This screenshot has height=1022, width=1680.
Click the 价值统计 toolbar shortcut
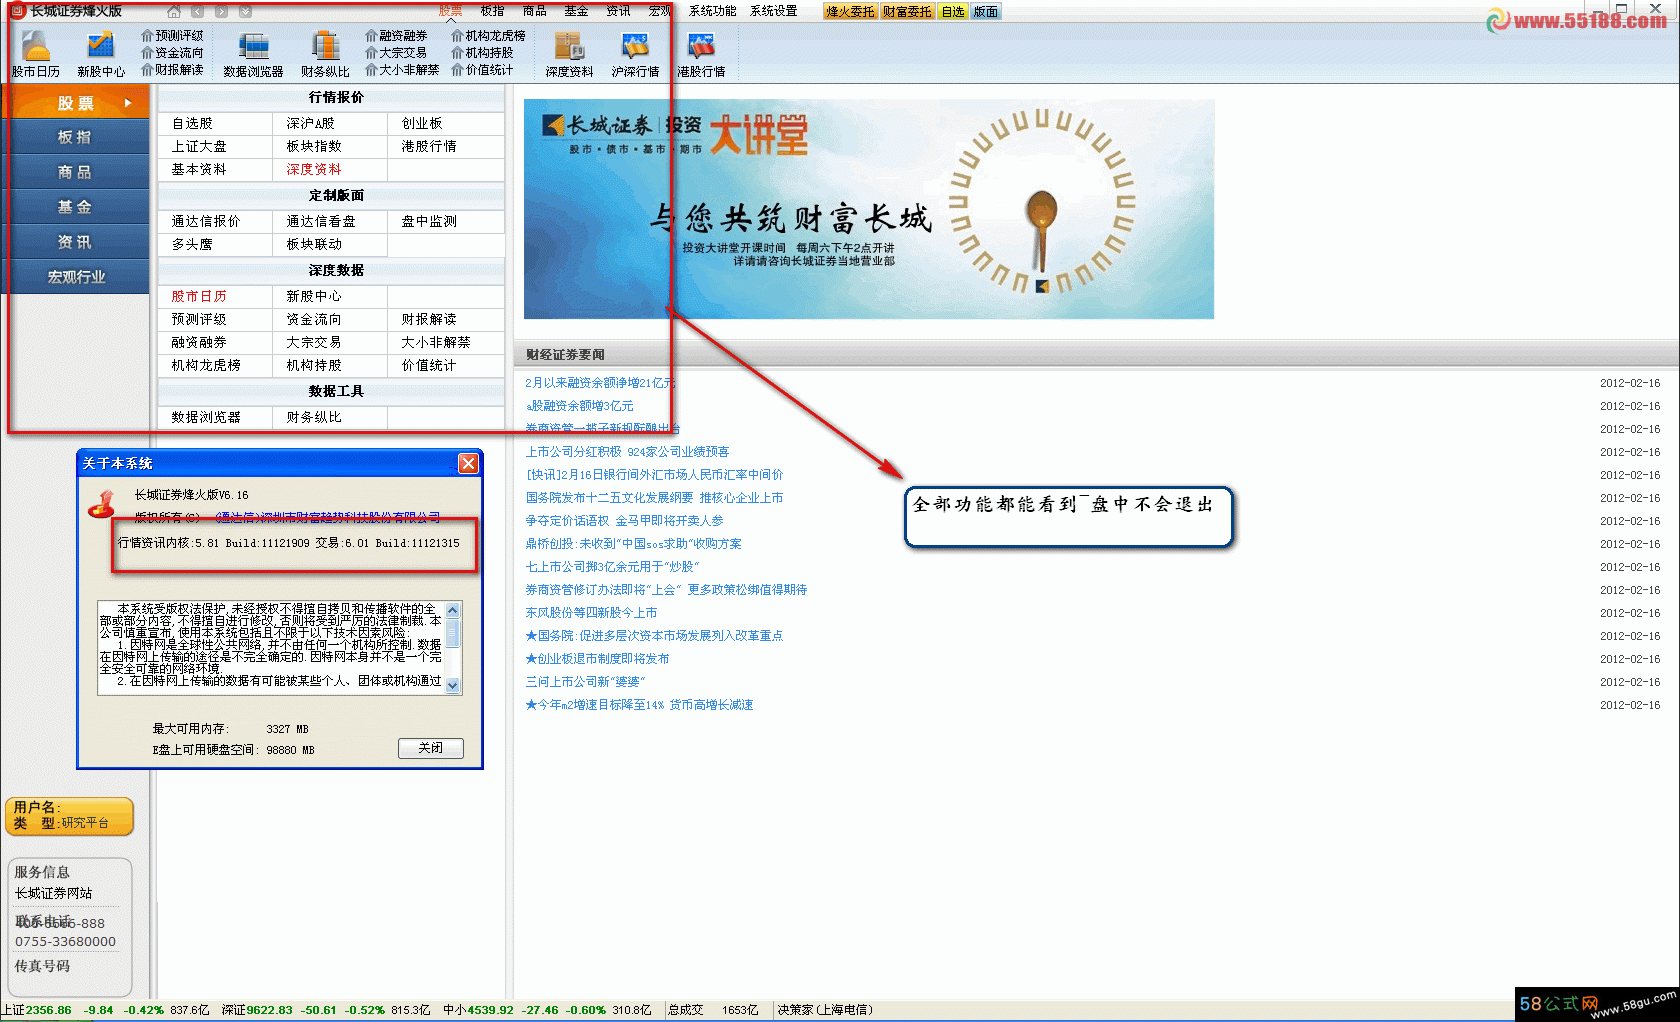tap(482, 69)
